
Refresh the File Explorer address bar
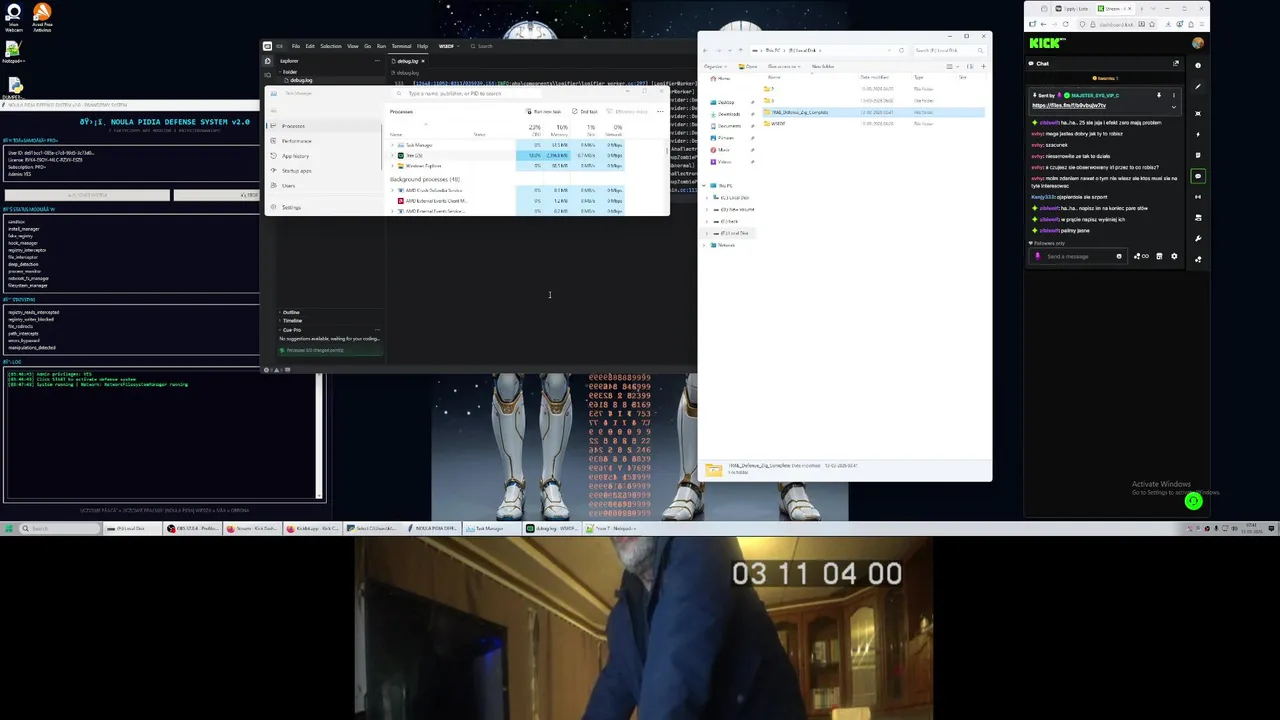pos(901,50)
